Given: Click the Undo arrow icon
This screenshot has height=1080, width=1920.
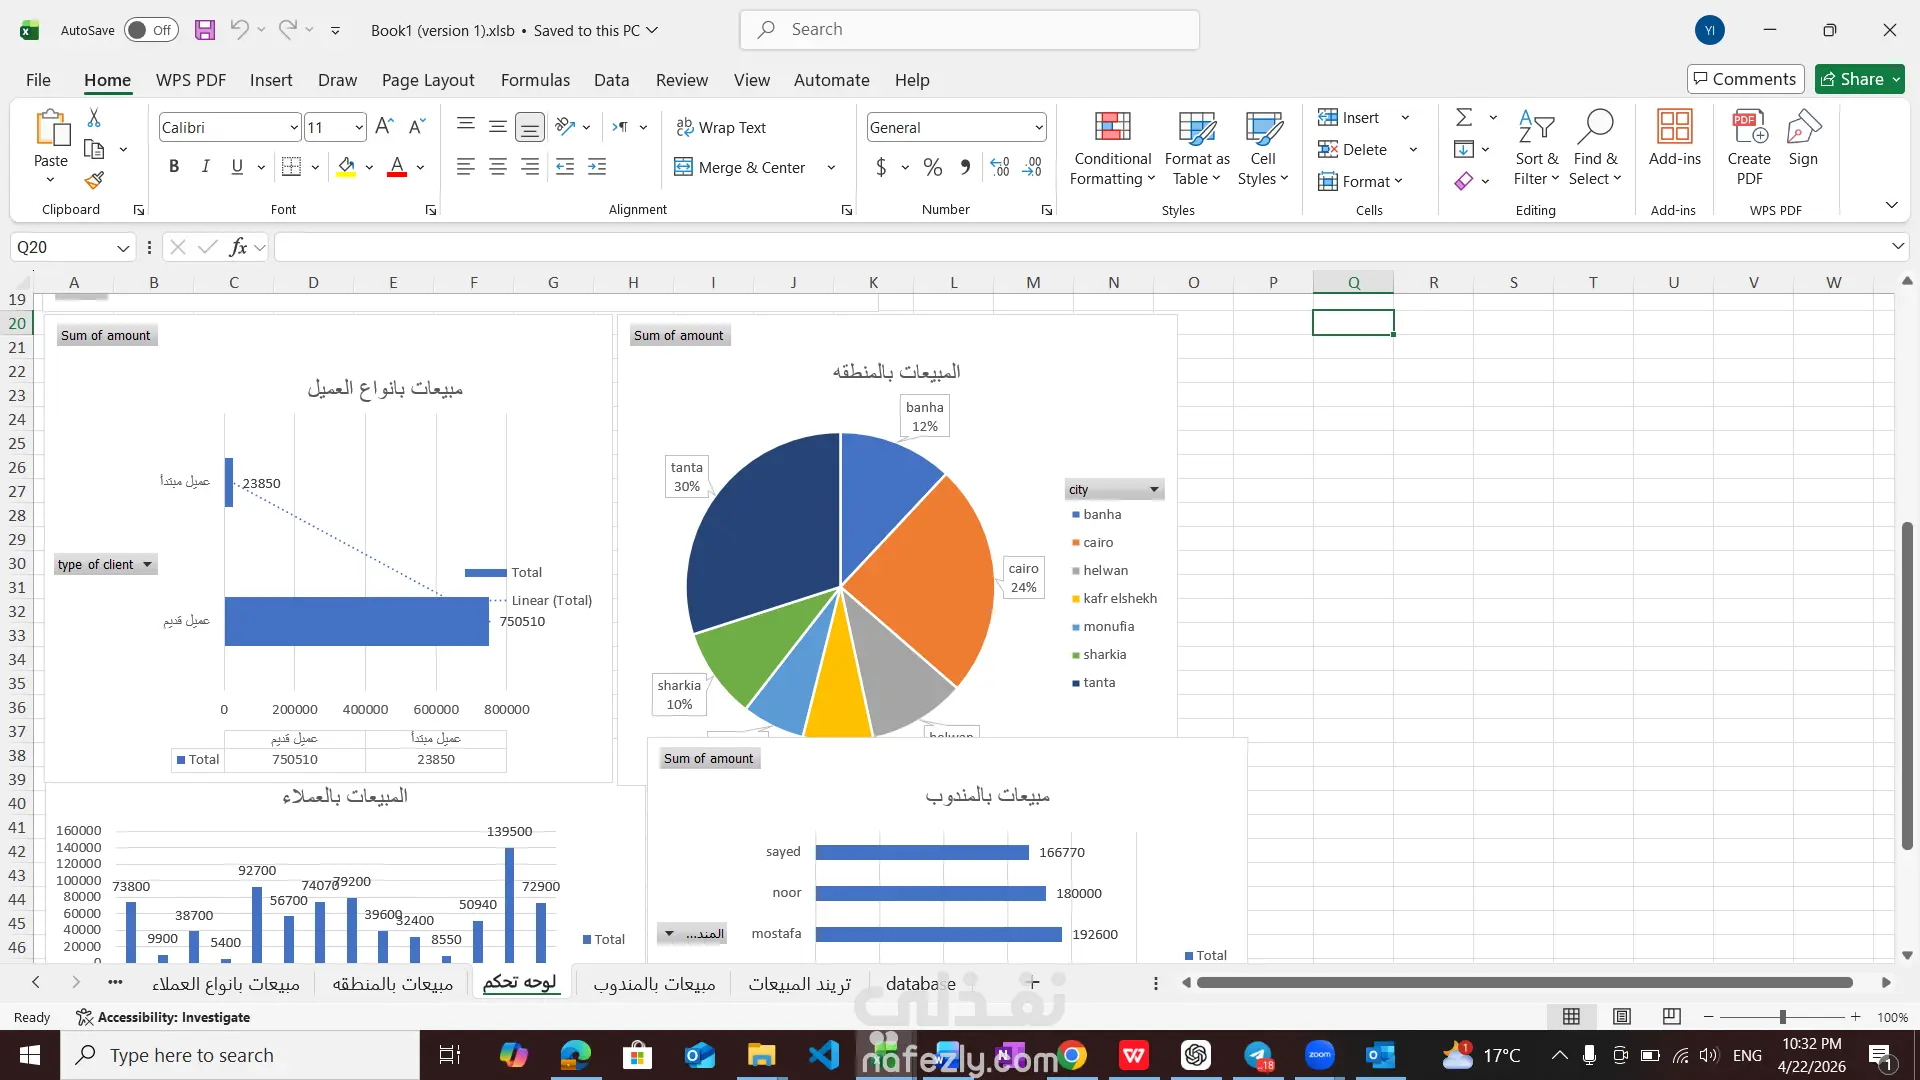Looking at the screenshot, I should click(x=239, y=30).
